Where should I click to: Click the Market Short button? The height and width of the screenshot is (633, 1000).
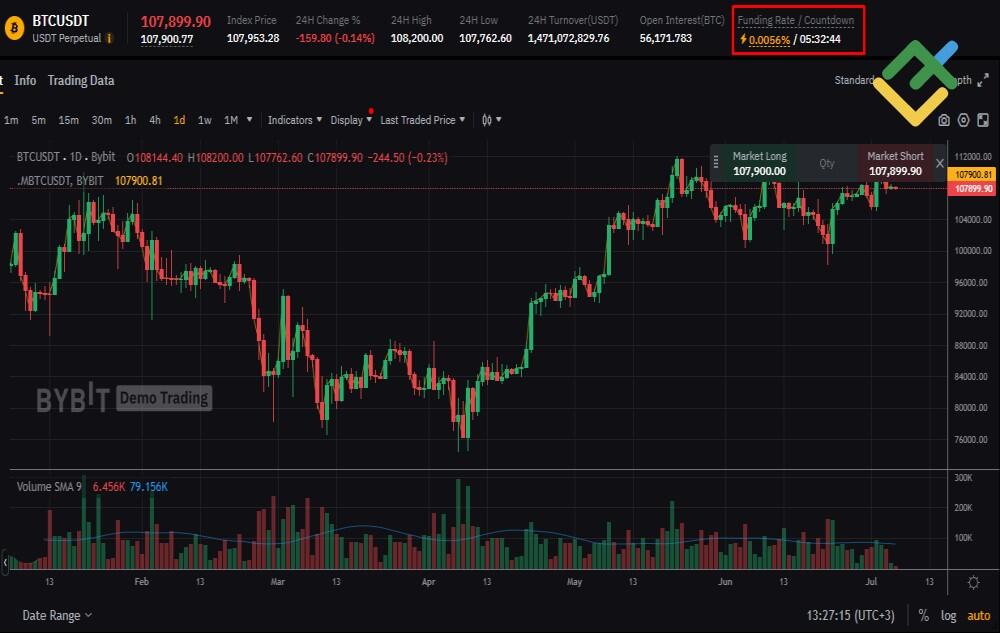click(895, 163)
